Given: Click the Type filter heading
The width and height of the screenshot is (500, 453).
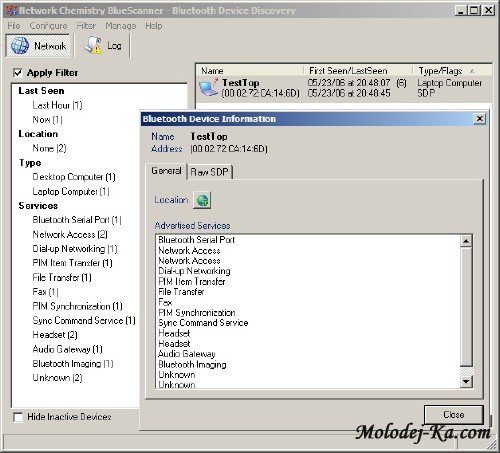Looking at the screenshot, I should pos(30,163).
